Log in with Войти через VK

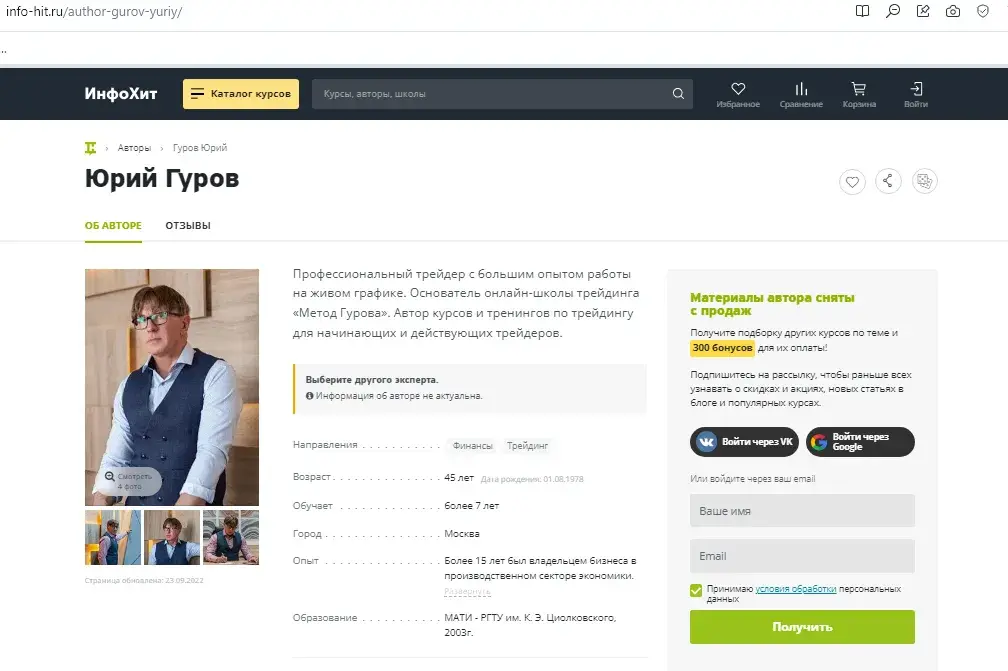(744, 442)
